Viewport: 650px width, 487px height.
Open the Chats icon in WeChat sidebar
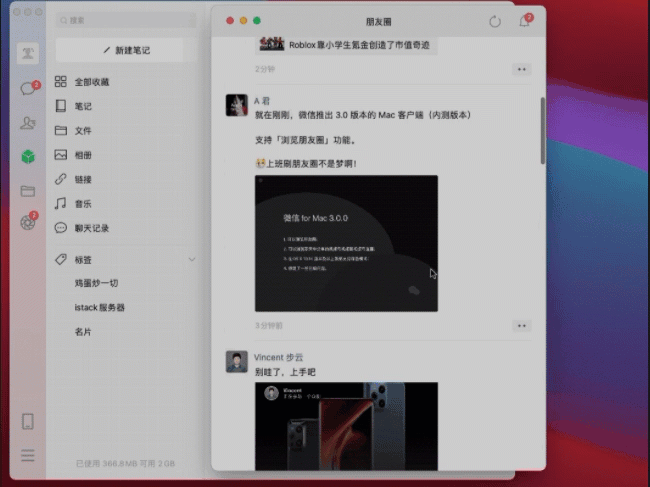[28, 88]
